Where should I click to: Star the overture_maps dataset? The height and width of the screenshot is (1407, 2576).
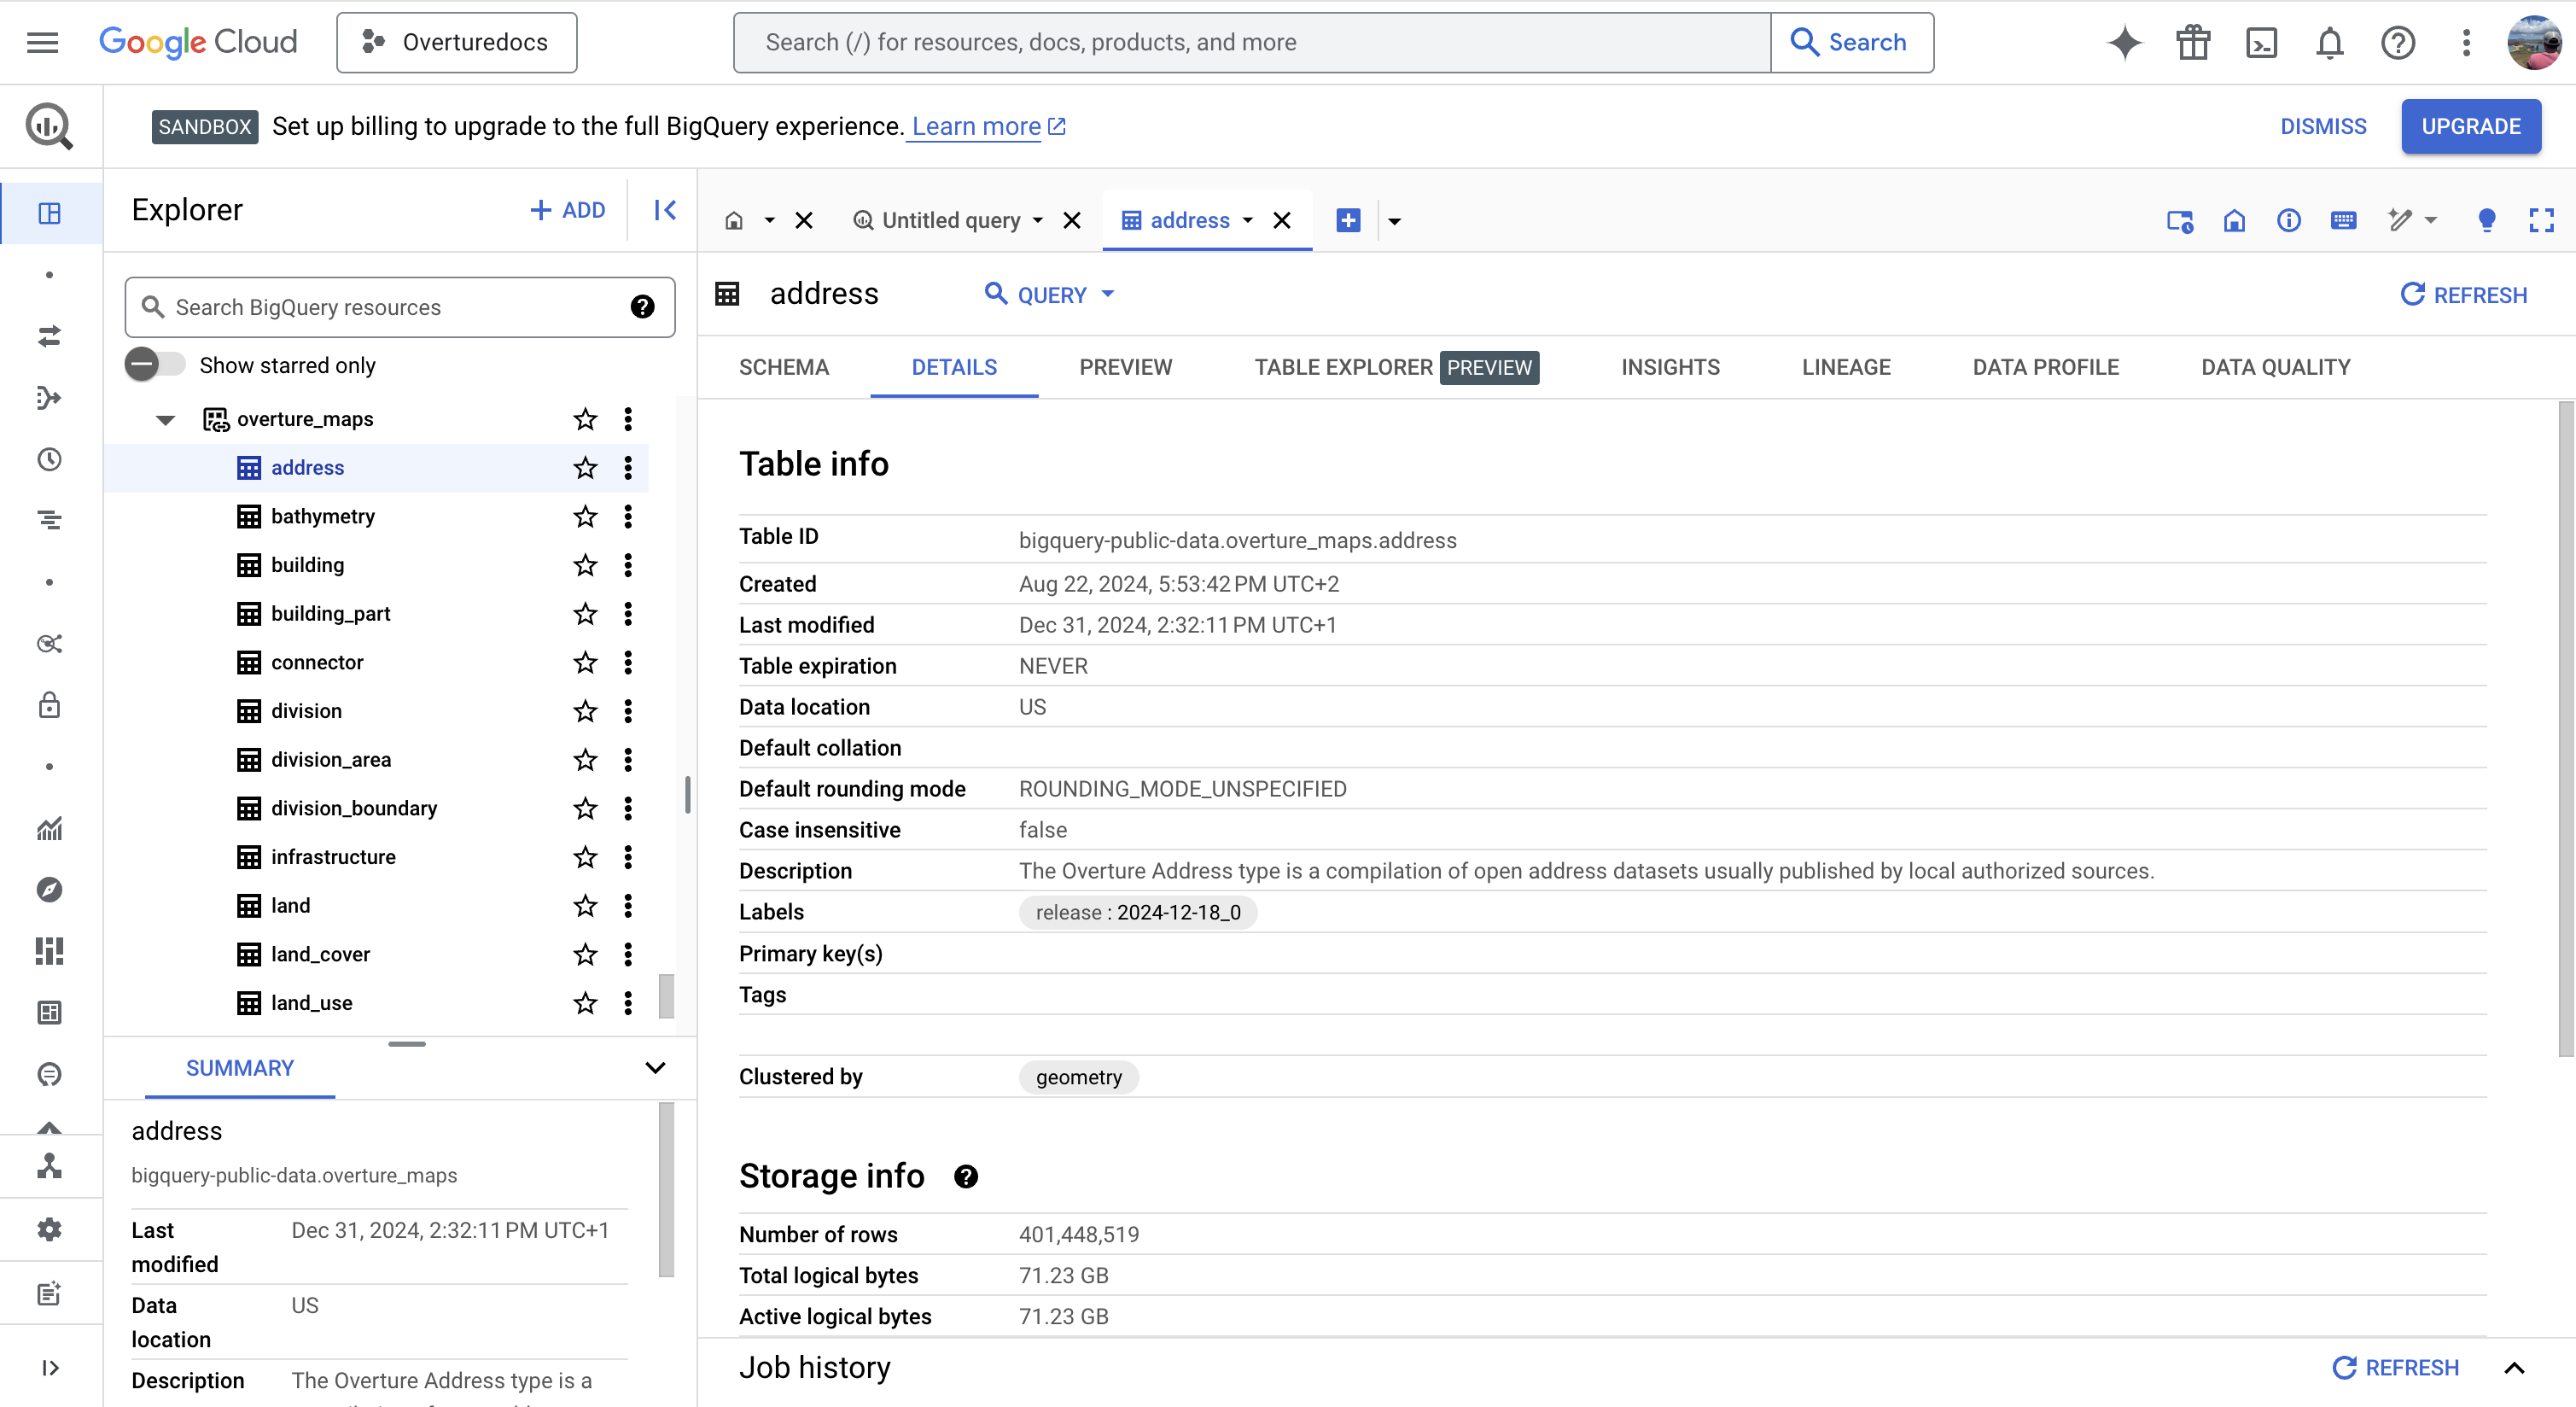pyautogui.click(x=585, y=419)
